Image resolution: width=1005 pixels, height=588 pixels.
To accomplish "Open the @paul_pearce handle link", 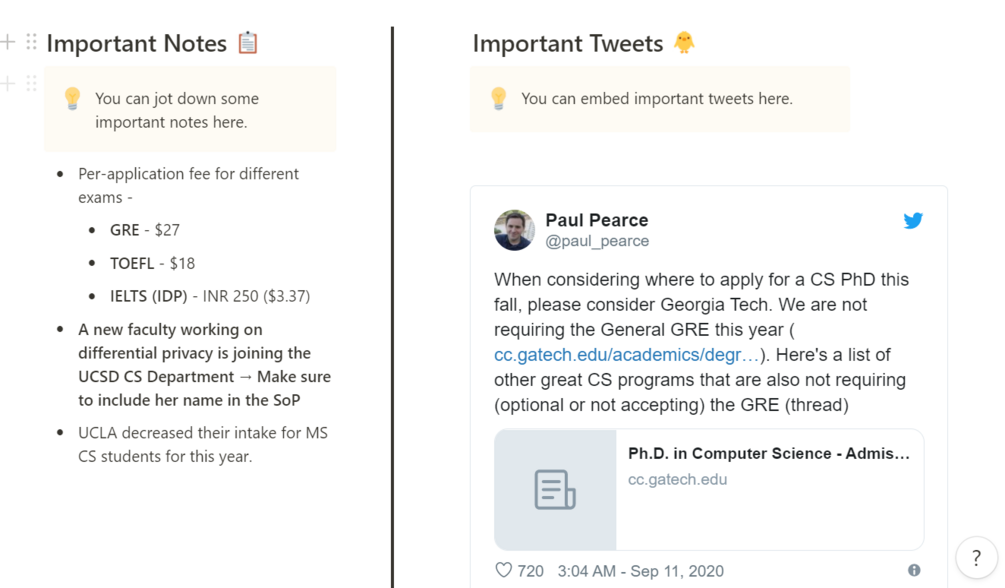I will pos(596,241).
